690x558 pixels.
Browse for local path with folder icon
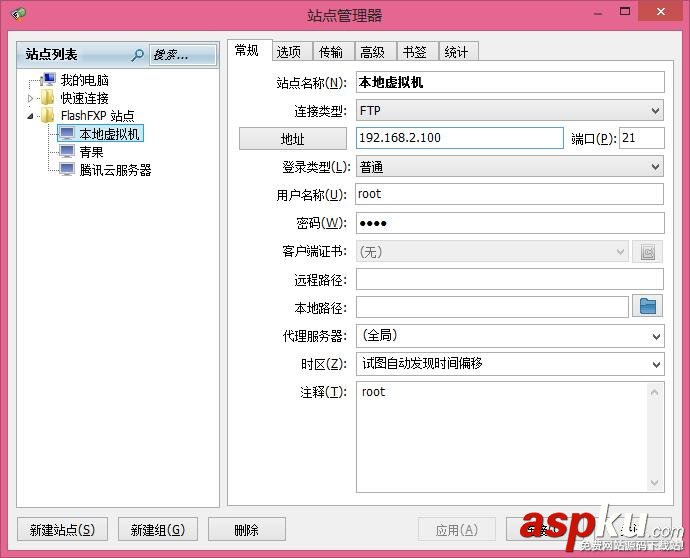tap(648, 306)
